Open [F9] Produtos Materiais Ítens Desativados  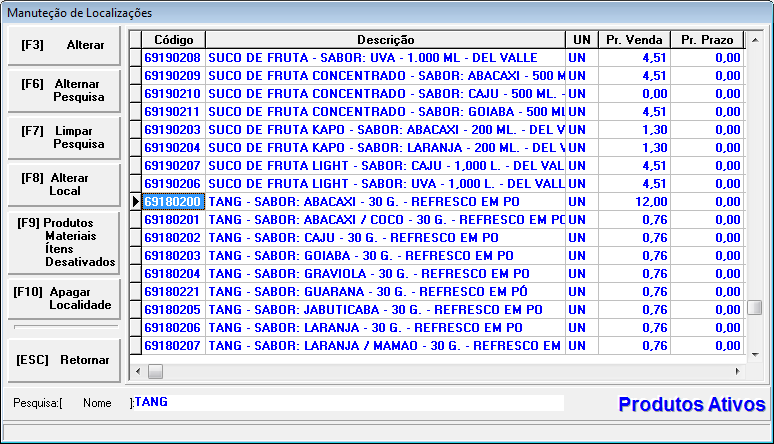pyautogui.click(x=64, y=241)
